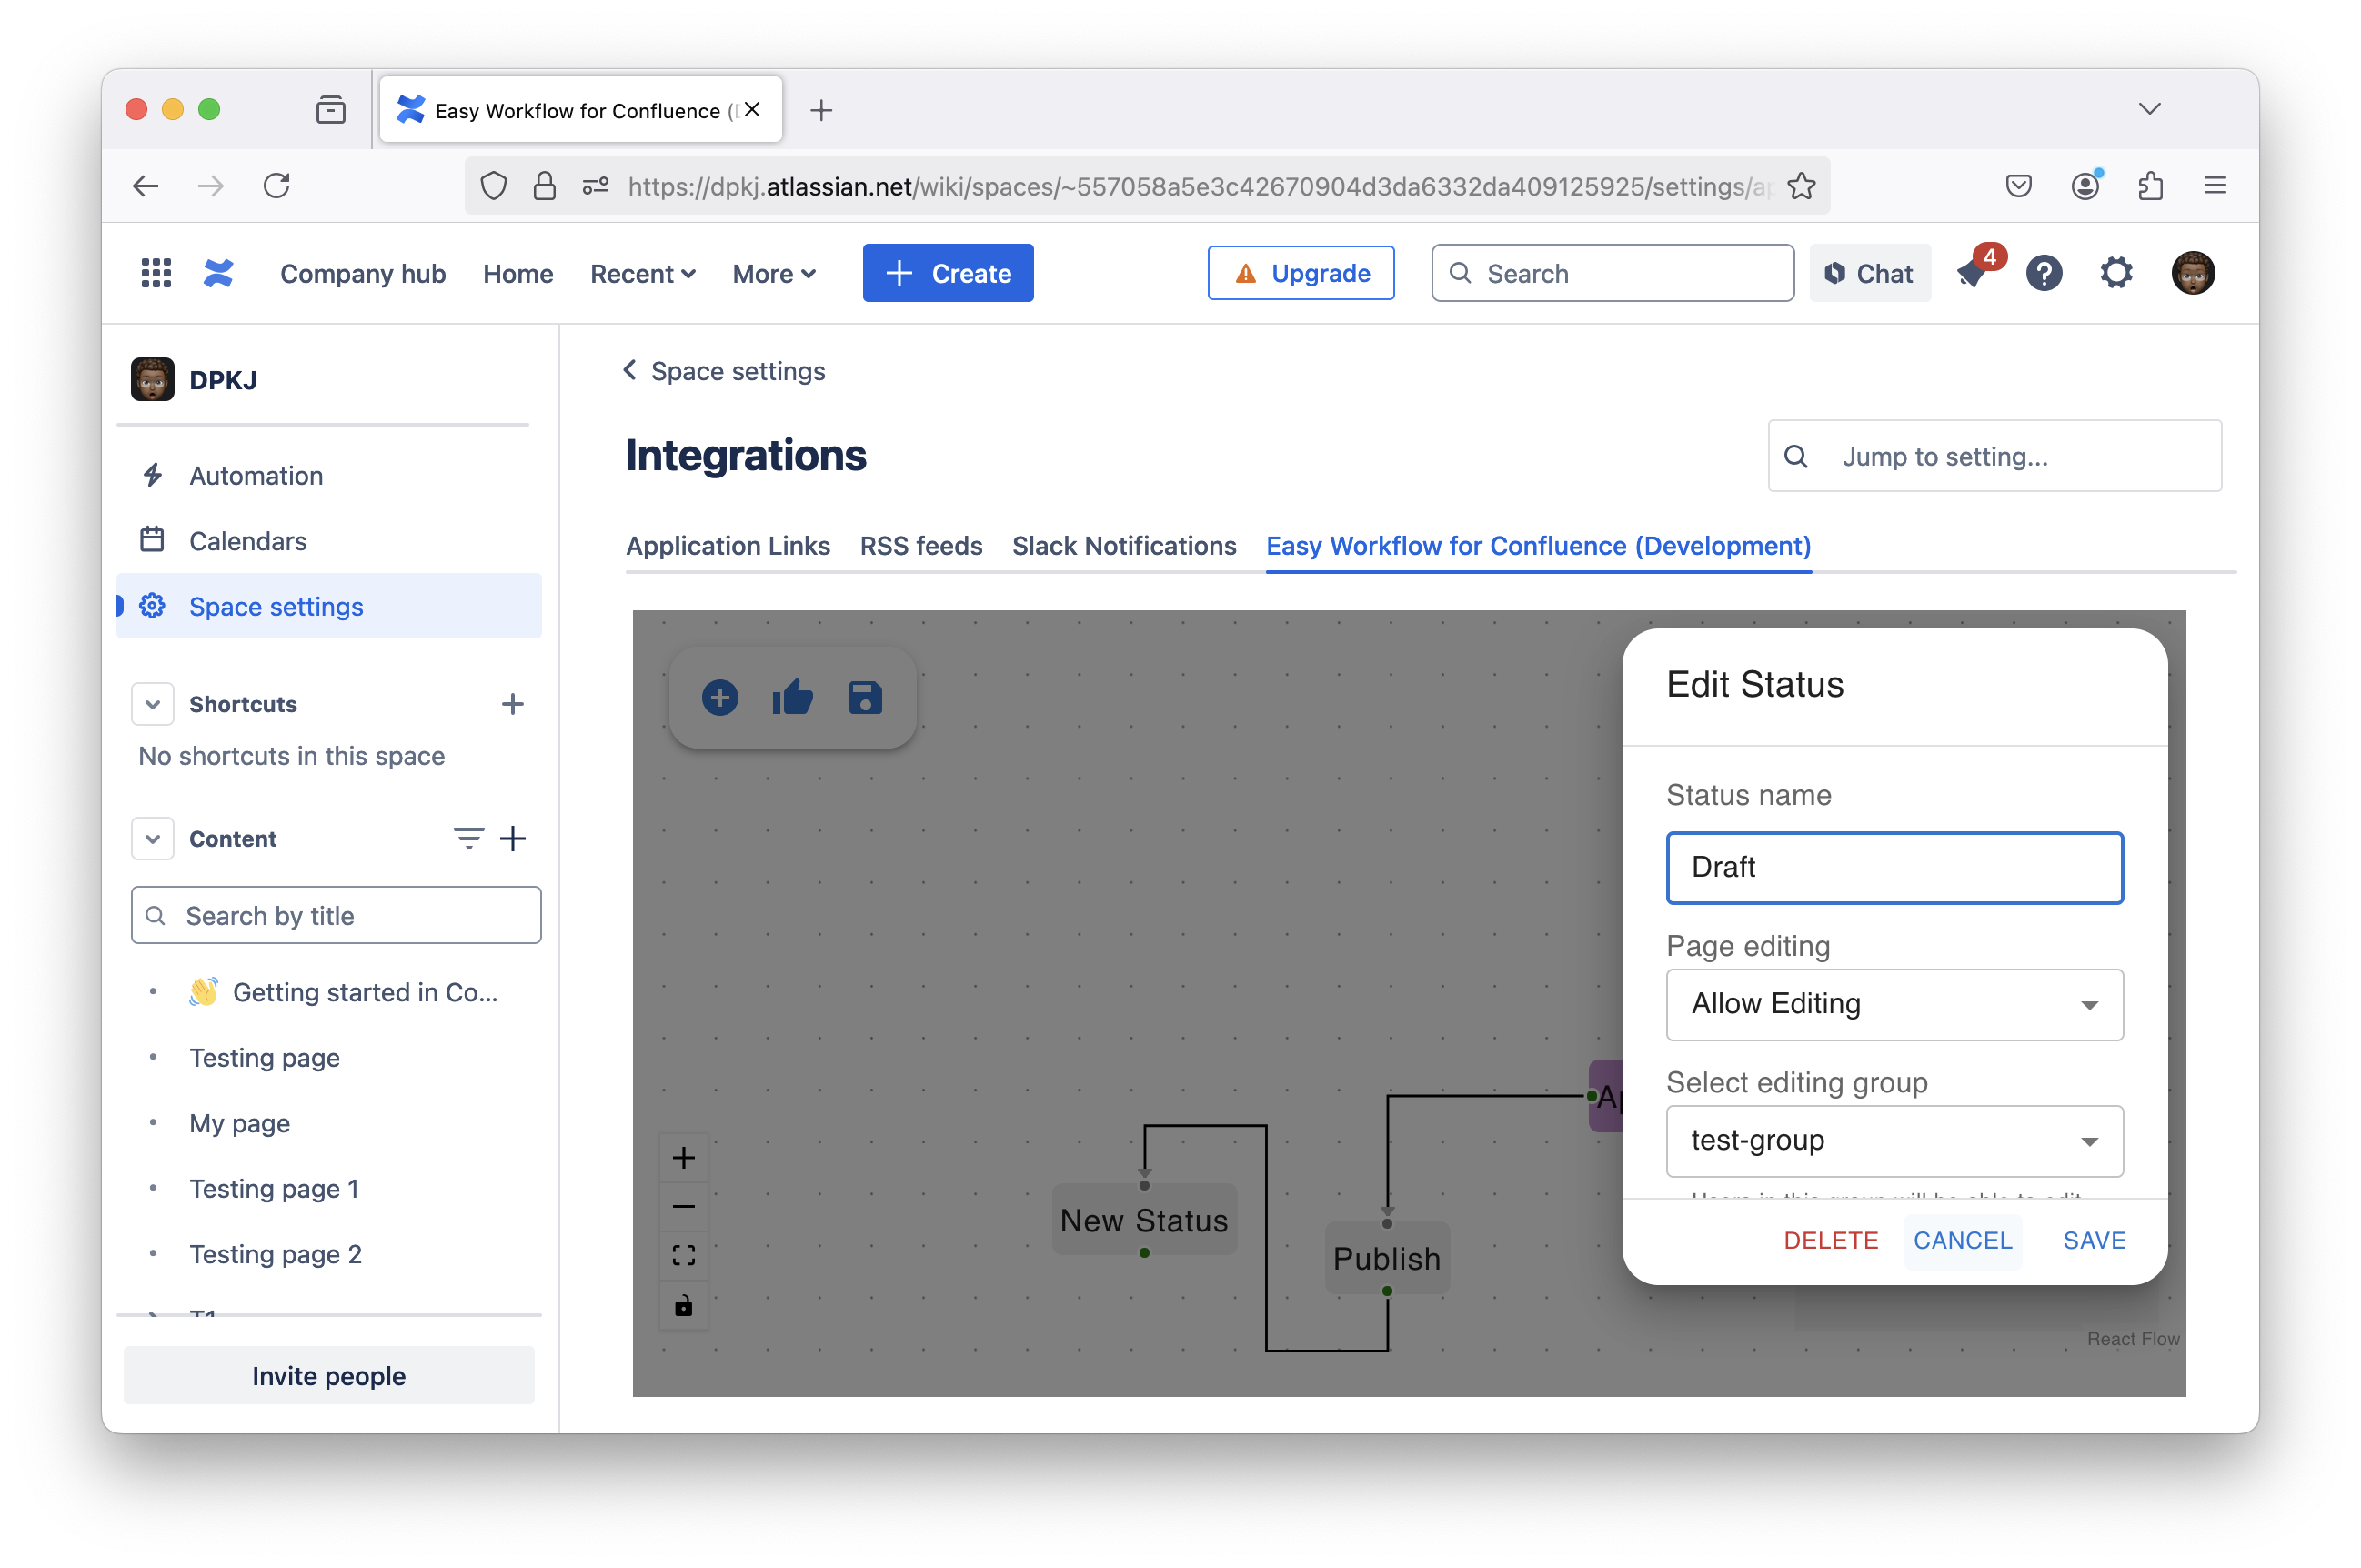Click the save workflow floppy icon

point(865,697)
